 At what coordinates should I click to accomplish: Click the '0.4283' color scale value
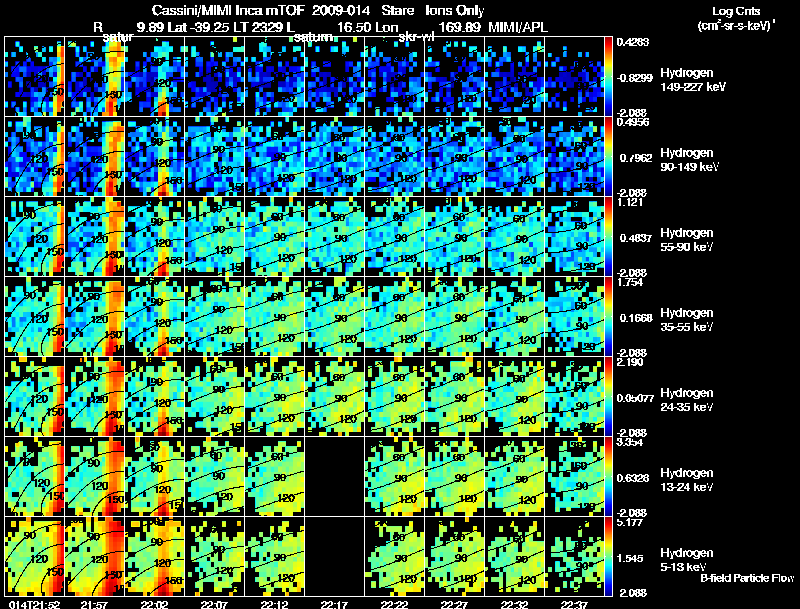click(x=632, y=42)
